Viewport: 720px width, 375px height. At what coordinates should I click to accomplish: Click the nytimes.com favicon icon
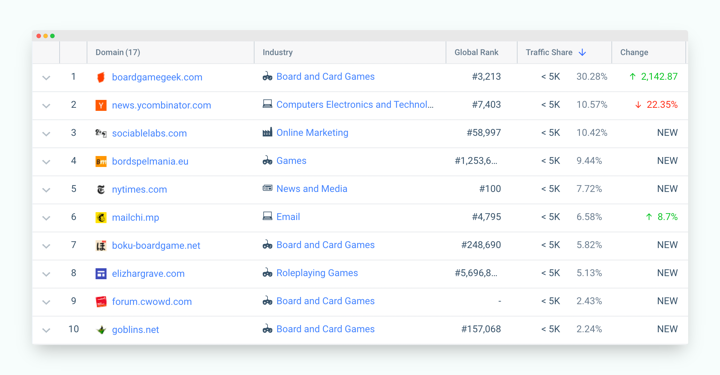pyautogui.click(x=101, y=189)
